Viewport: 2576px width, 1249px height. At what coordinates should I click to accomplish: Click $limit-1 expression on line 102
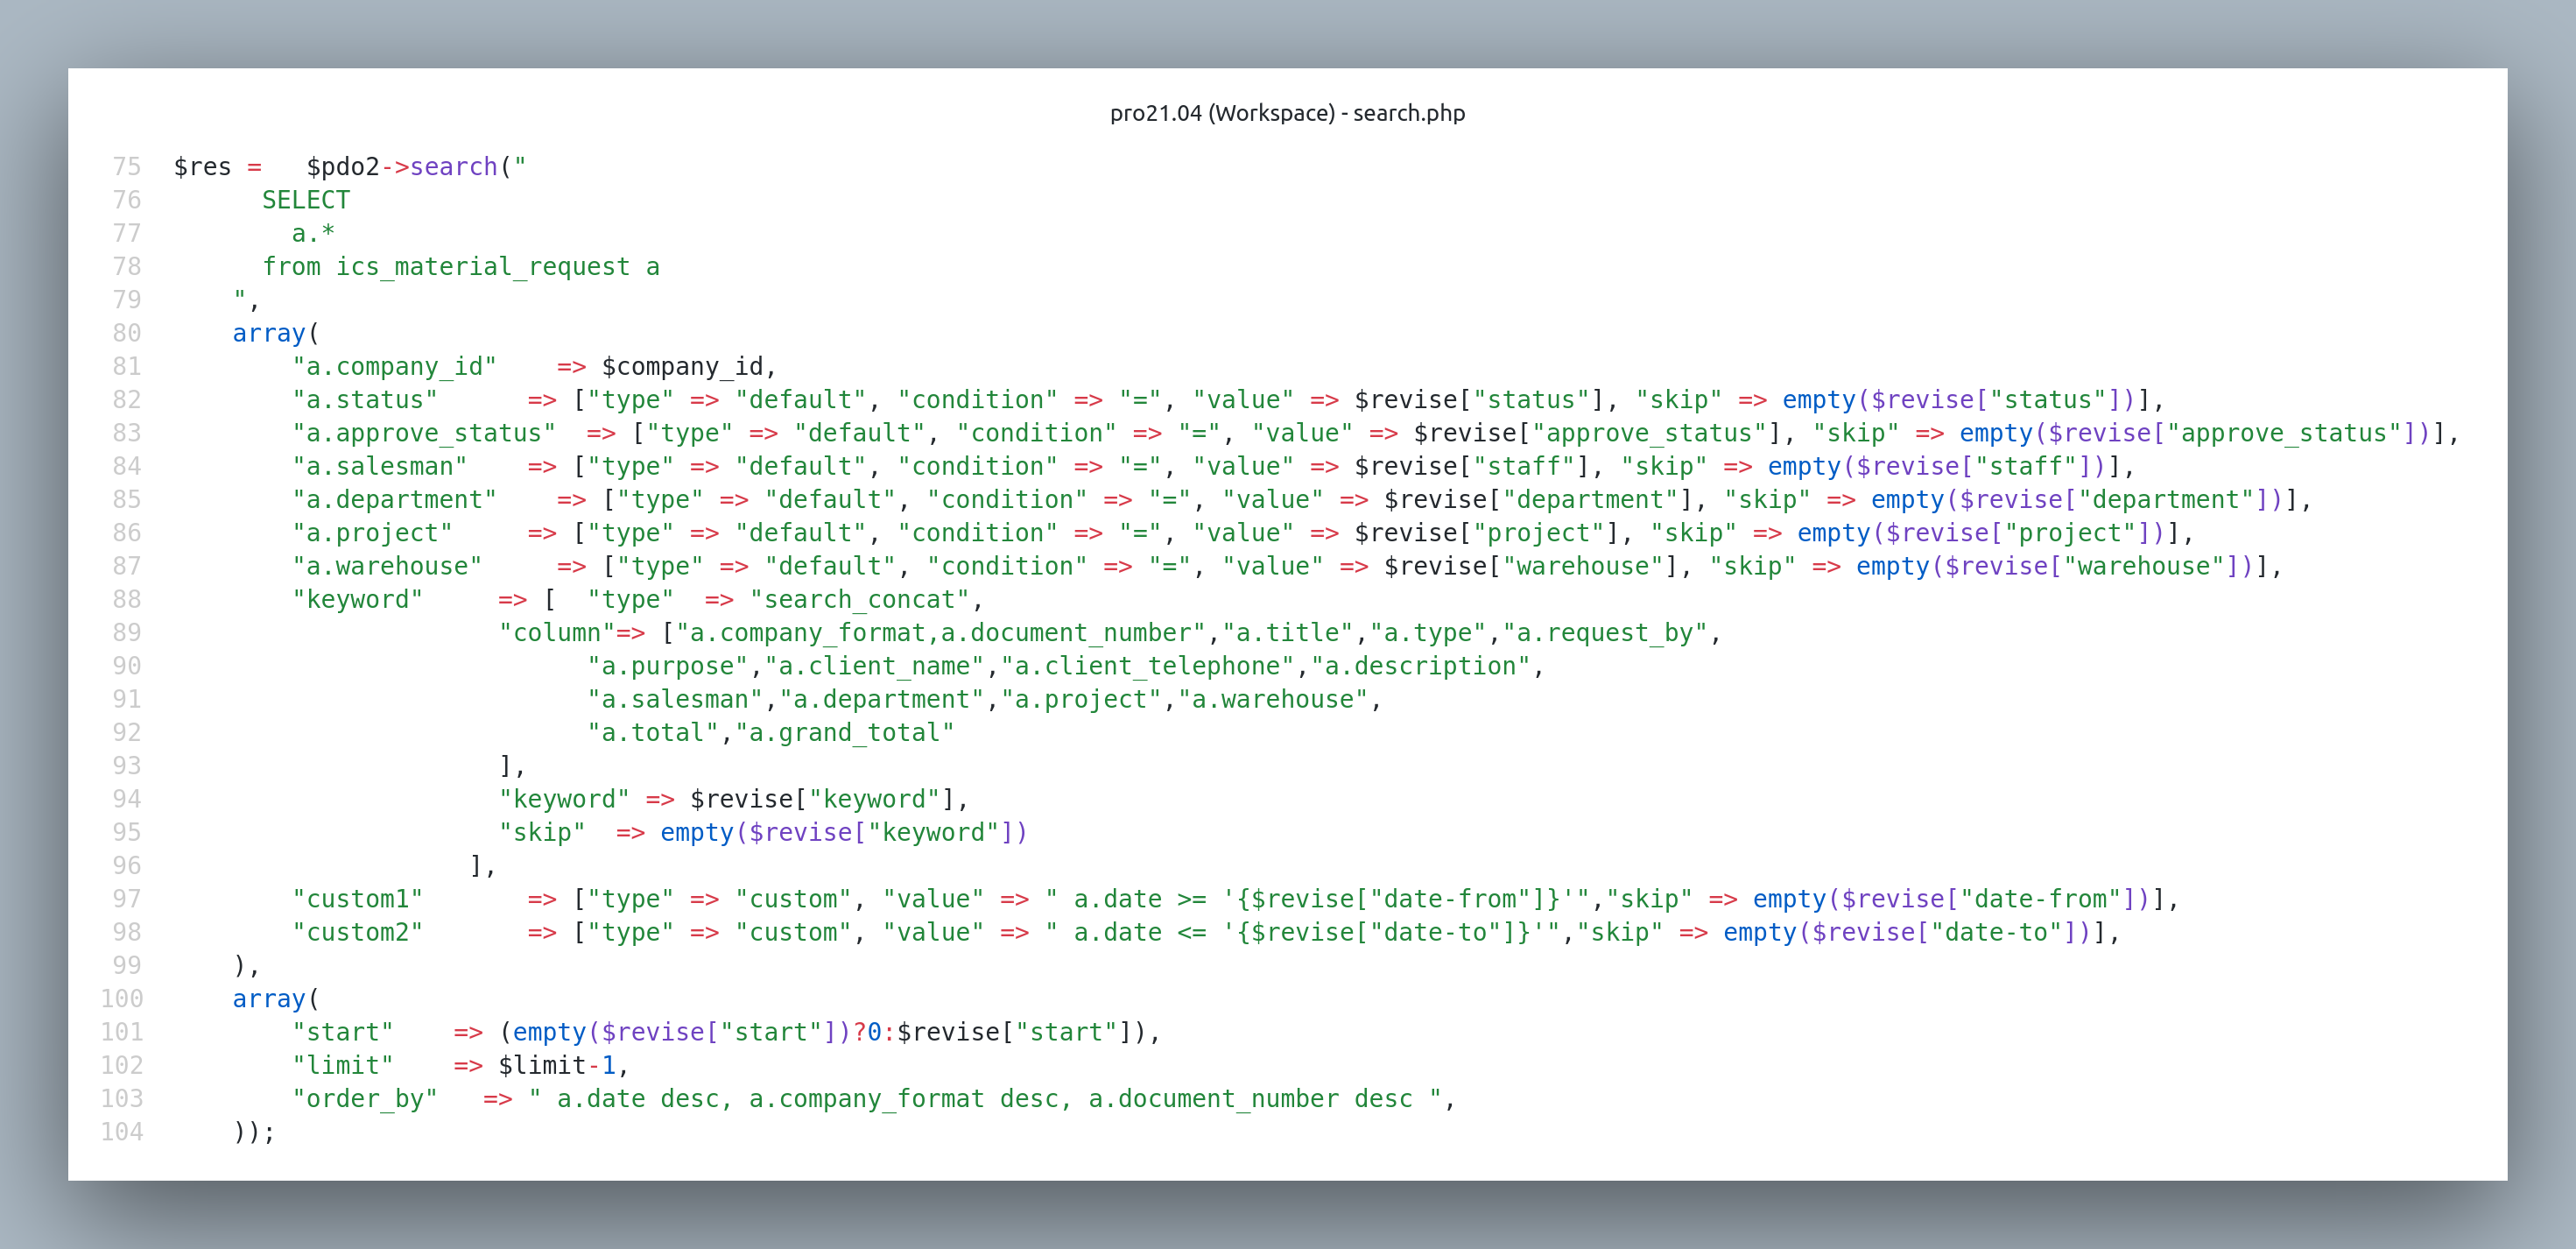click(x=557, y=1065)
